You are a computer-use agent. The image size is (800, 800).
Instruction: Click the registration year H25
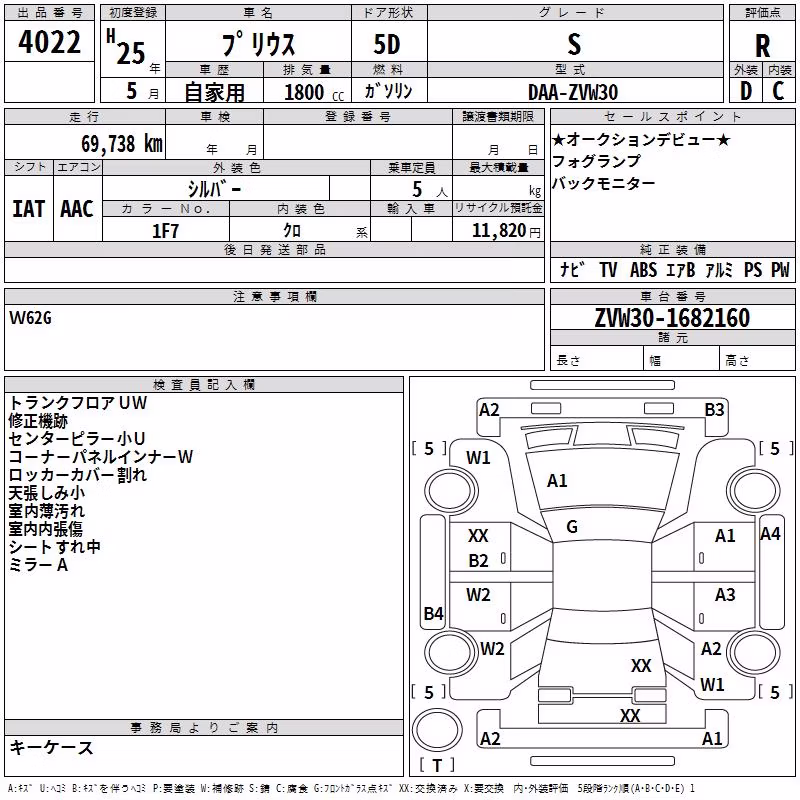click(x=126, y=47)
